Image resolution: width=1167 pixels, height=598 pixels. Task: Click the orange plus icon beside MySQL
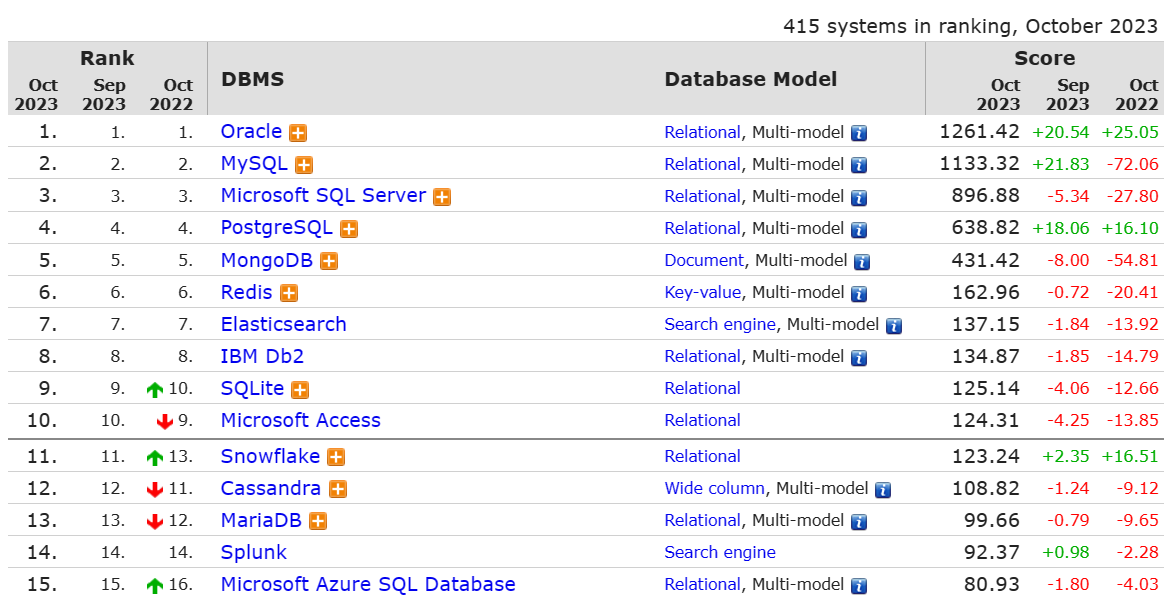(x=304, y=165)
